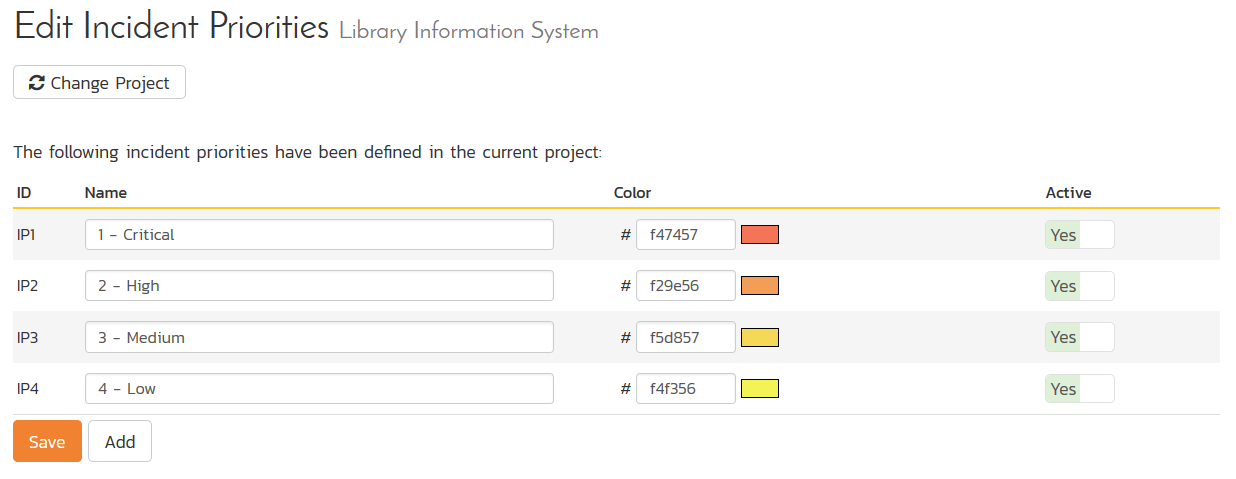Open the red color swatch for IP1

coord(759,235)
